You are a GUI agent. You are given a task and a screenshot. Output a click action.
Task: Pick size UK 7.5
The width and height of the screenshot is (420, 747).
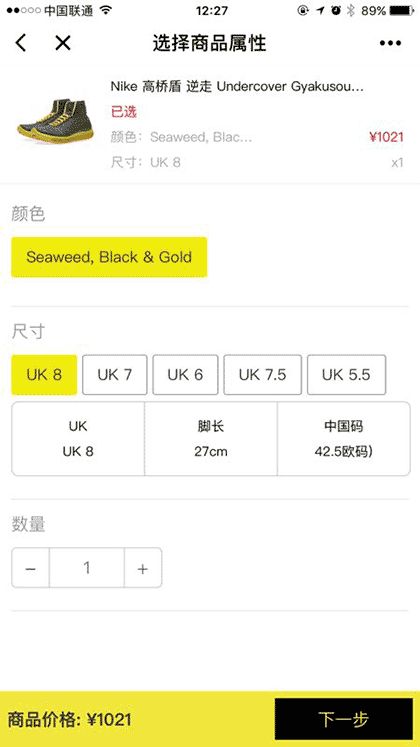coord(262,374)
